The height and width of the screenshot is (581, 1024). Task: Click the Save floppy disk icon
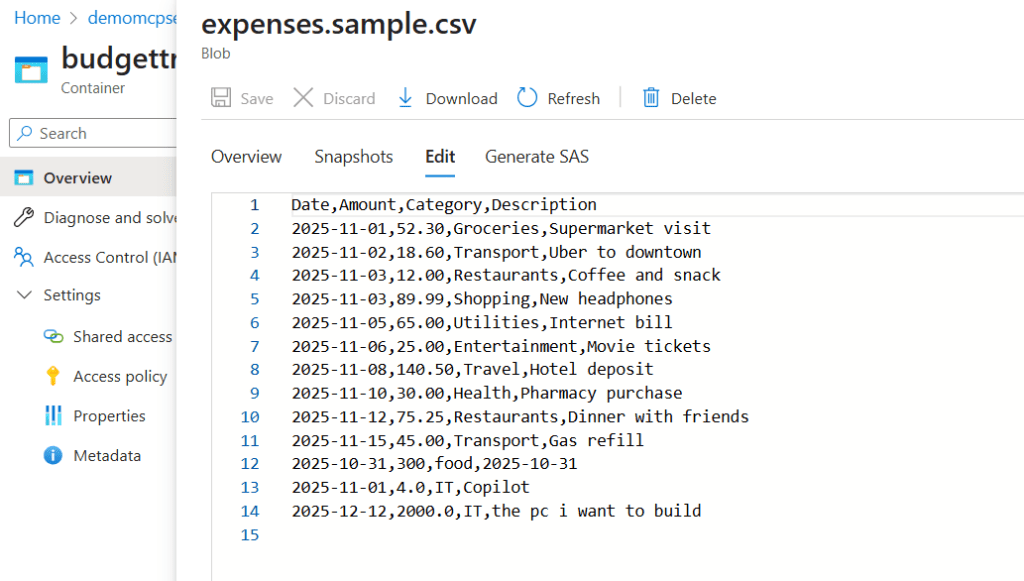[x=221, y=98]
